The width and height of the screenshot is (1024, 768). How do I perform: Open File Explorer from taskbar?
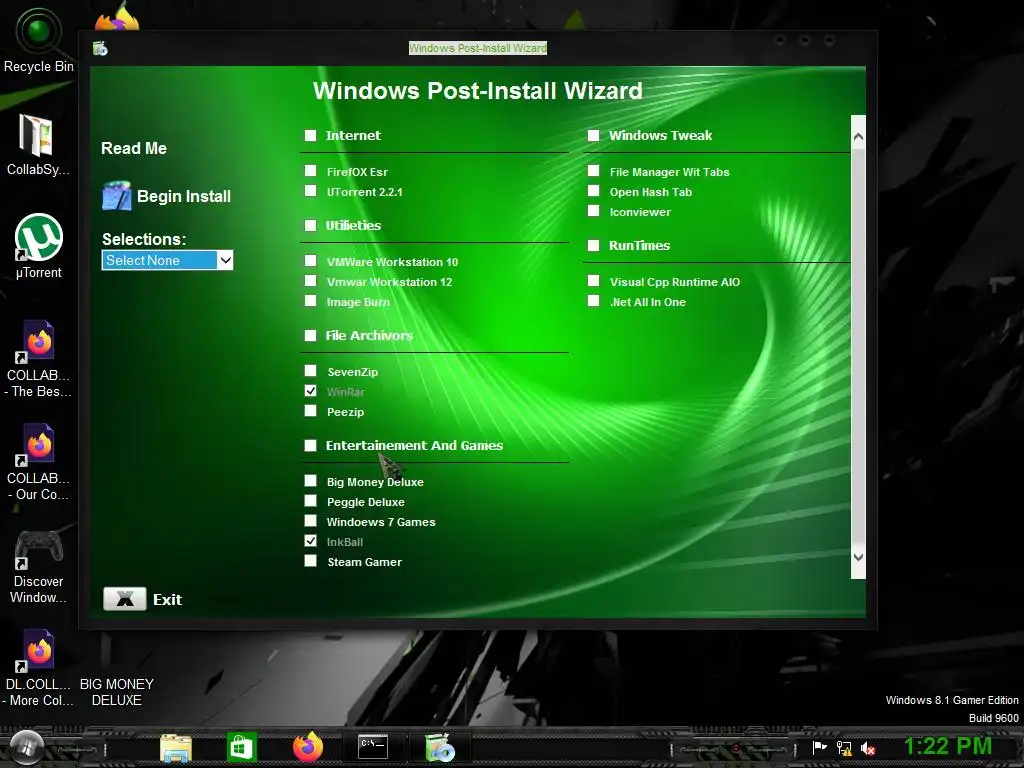point(176,748)
